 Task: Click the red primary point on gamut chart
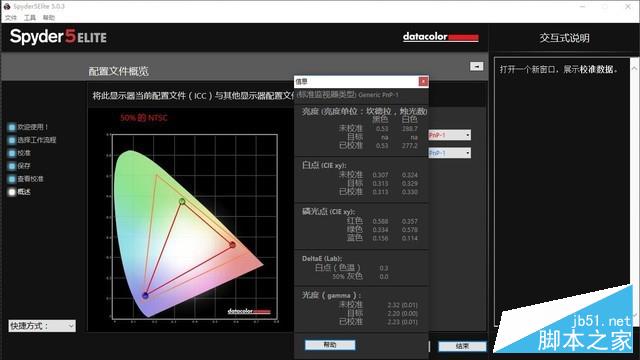tap(232, 245)
